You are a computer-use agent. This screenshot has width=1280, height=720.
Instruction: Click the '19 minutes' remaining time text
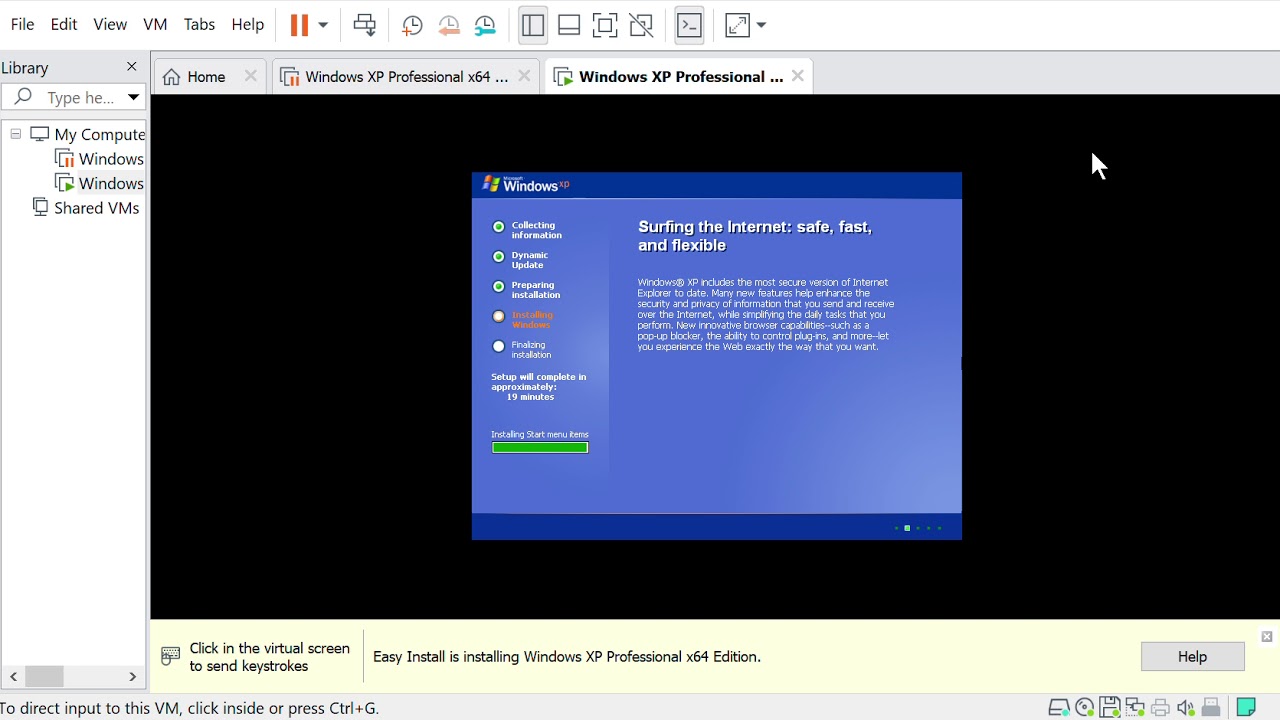coord(530,397)
